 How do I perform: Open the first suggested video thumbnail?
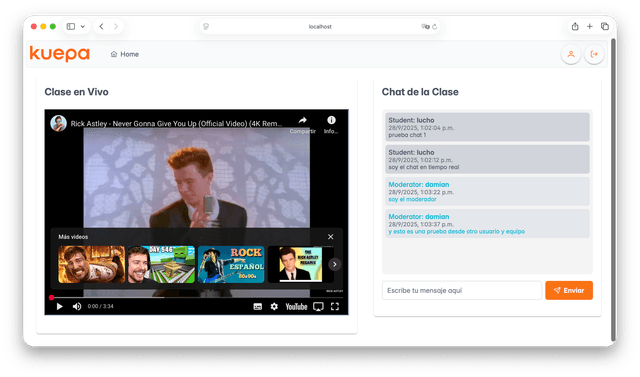[x=91, y=264]
